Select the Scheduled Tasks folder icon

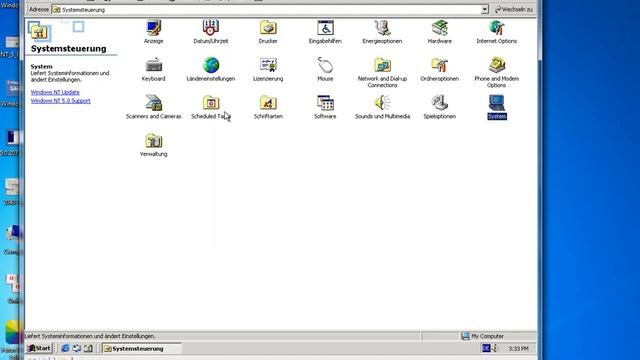211,107
